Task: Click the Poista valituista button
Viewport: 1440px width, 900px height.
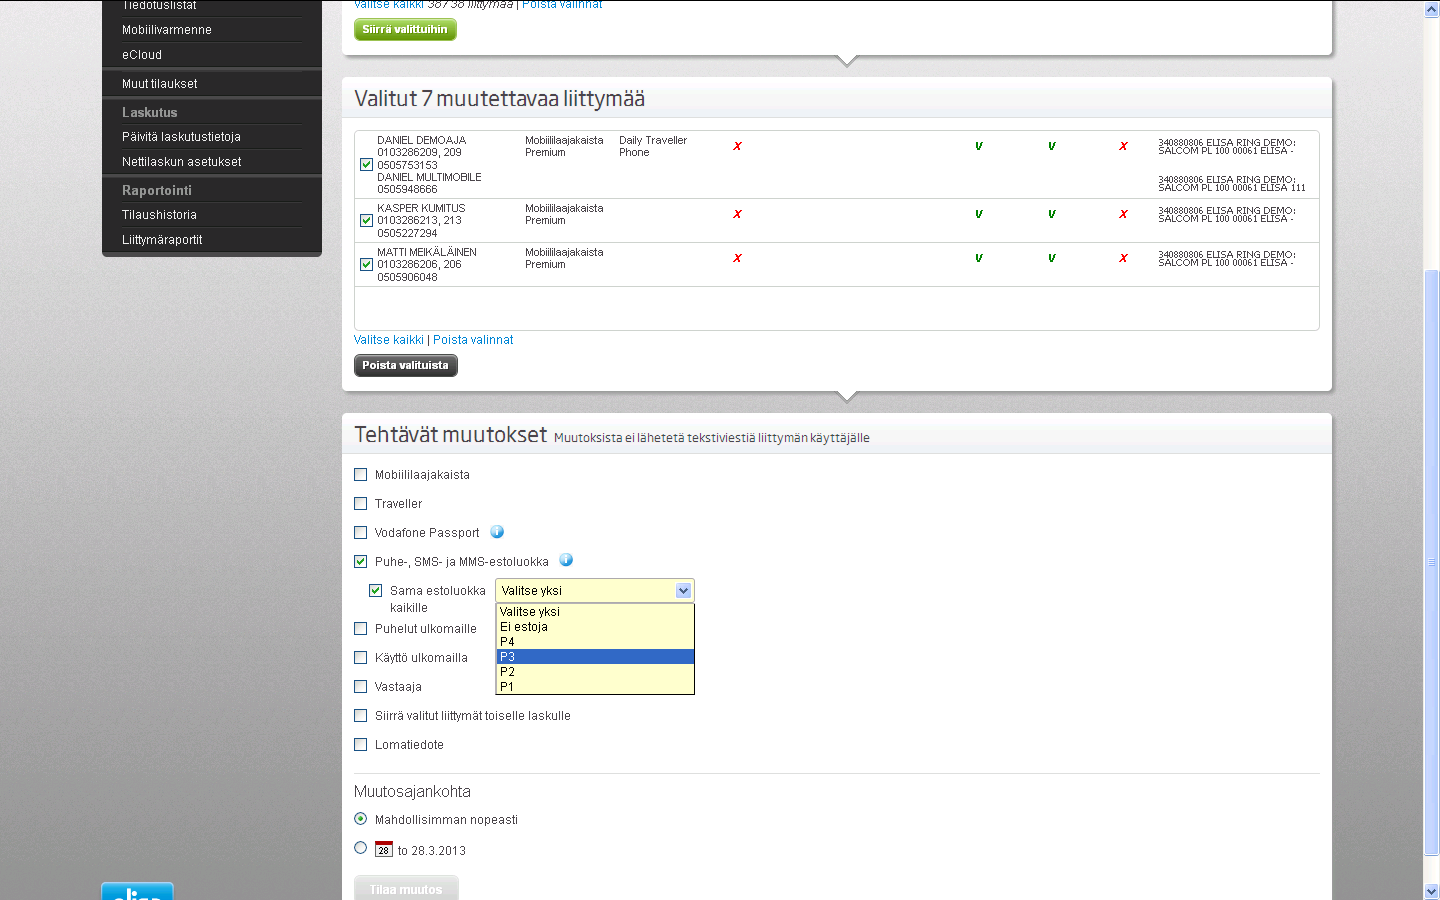Action: (x=405, y=365)
